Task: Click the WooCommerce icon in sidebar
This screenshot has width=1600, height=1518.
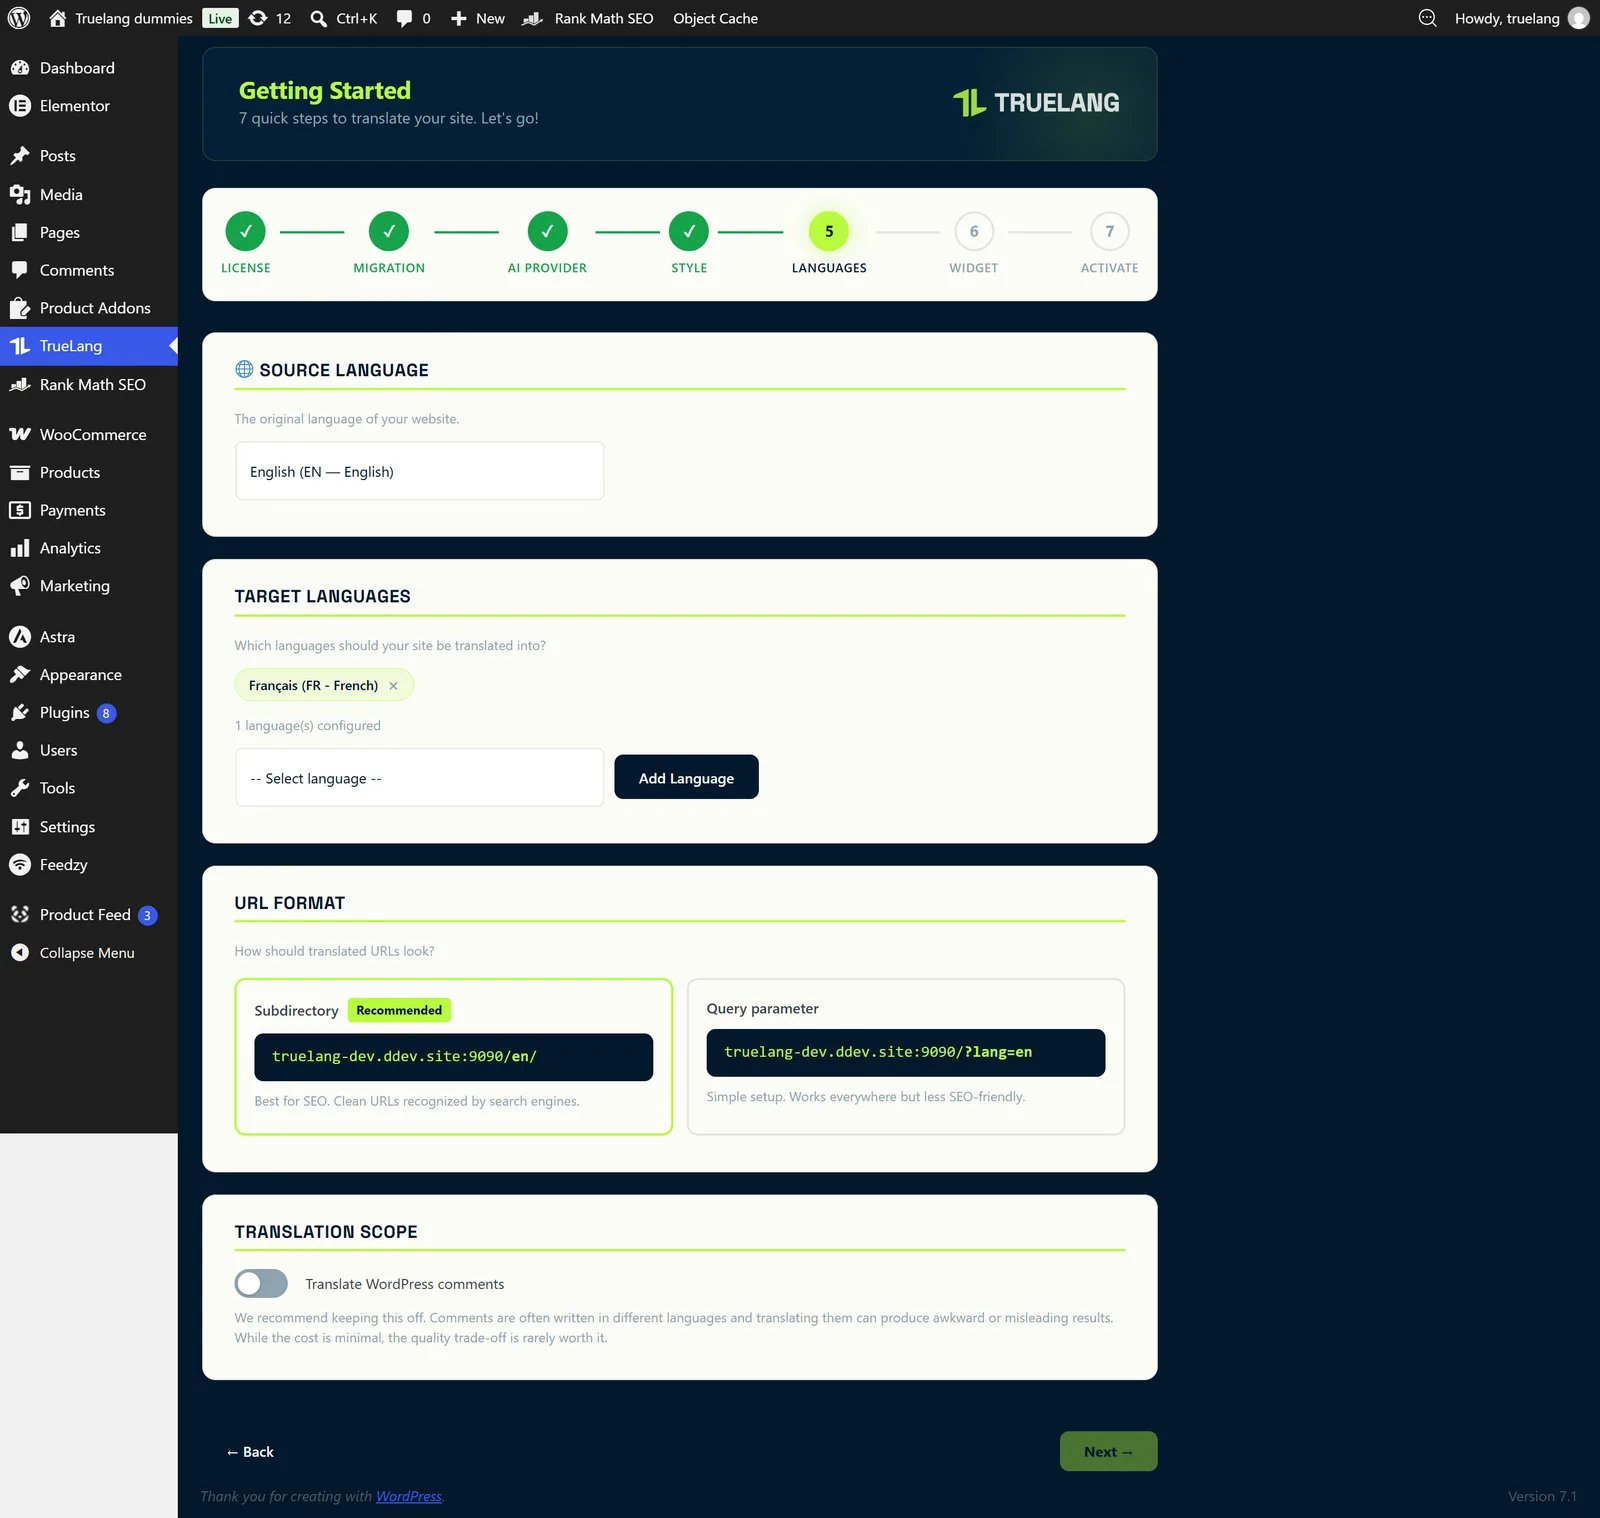Action: pyautogui.click(x=20, y=434)
